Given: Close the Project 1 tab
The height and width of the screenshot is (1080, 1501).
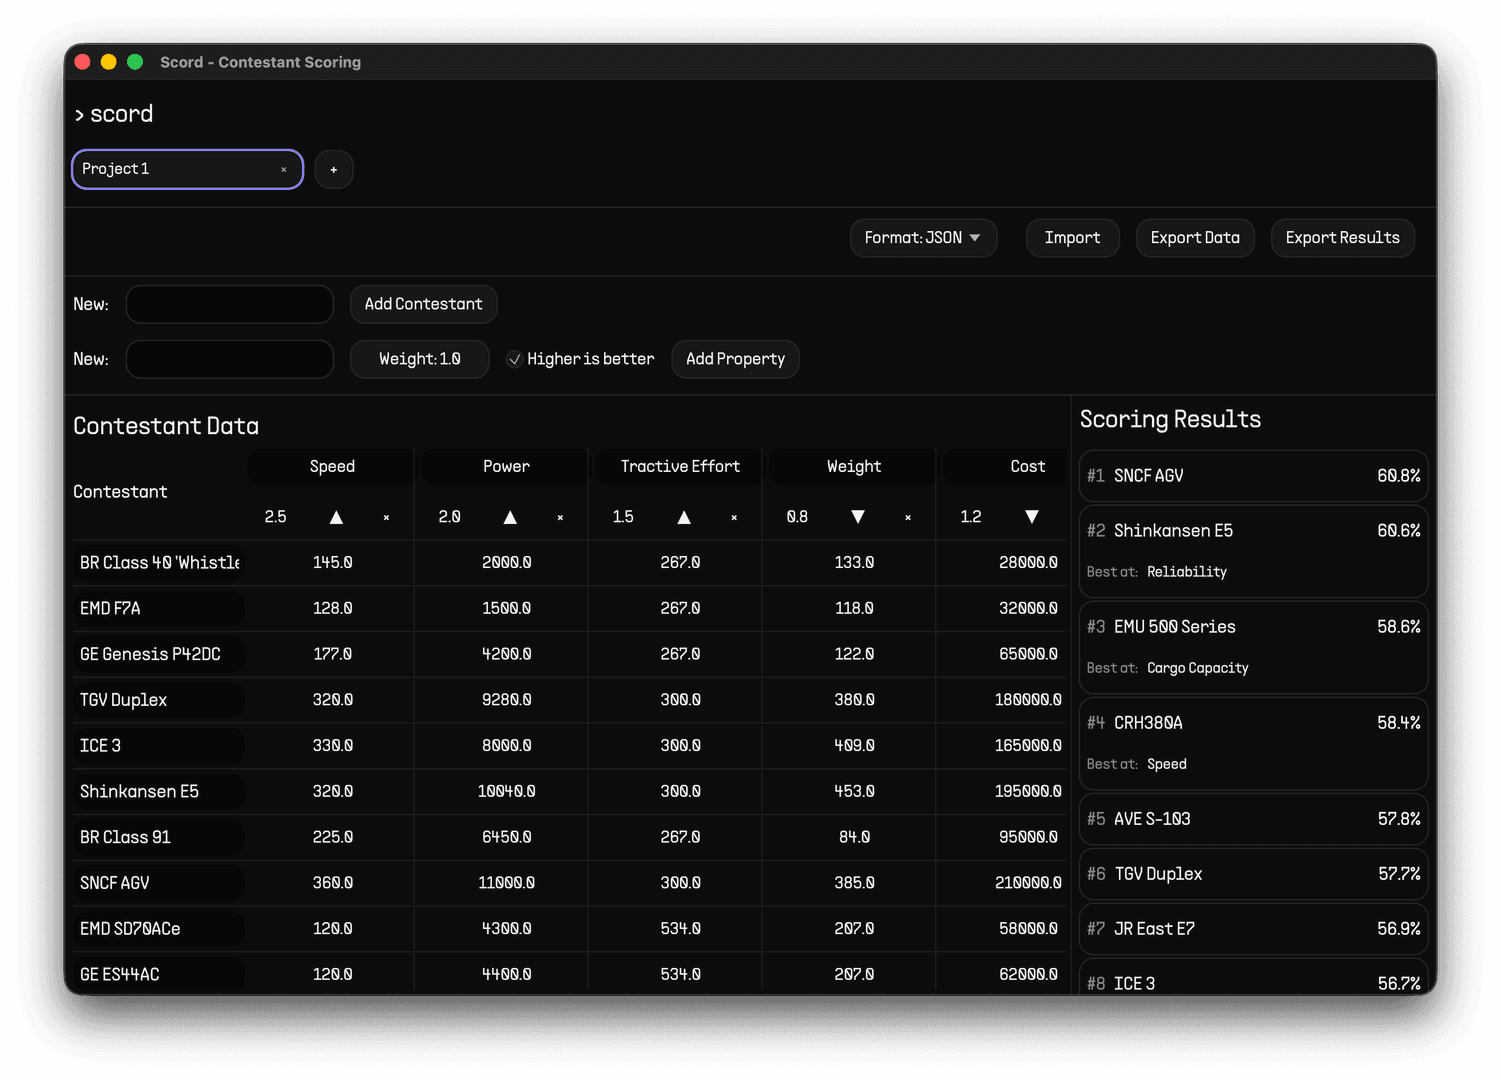Looking at the screenshot, I should 284,170.
